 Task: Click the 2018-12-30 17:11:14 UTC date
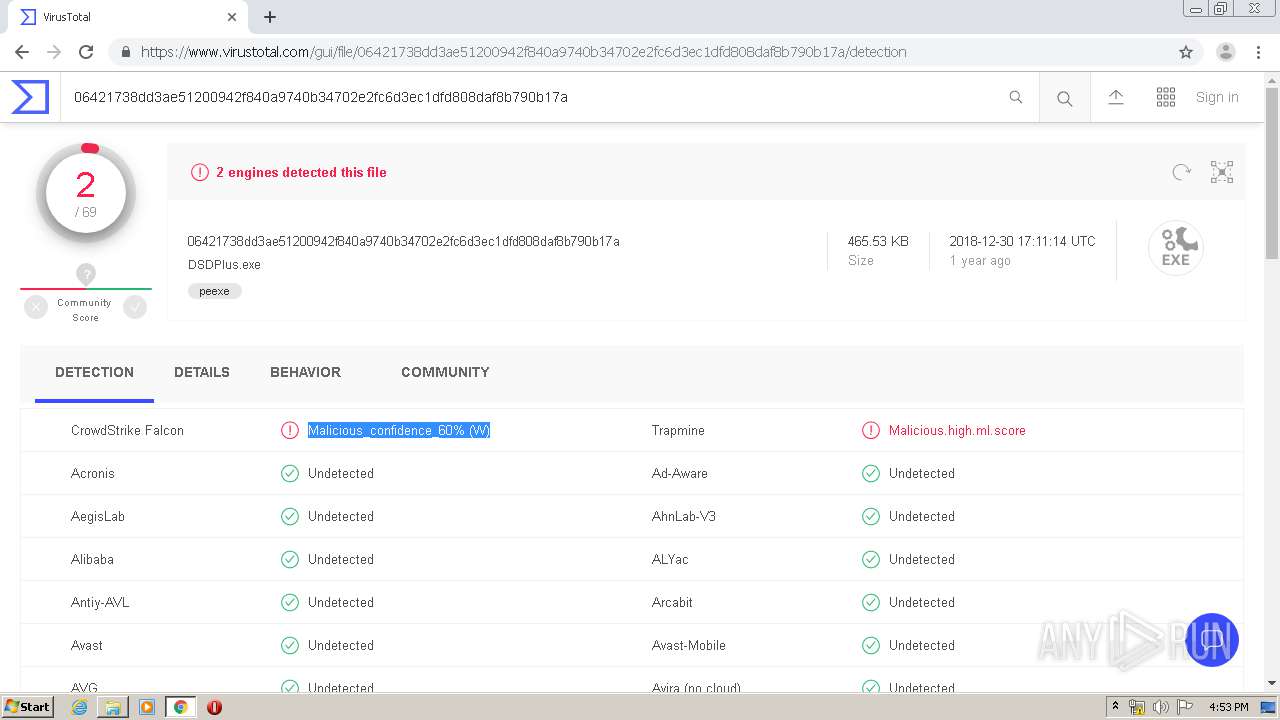tap(1022, 241)
